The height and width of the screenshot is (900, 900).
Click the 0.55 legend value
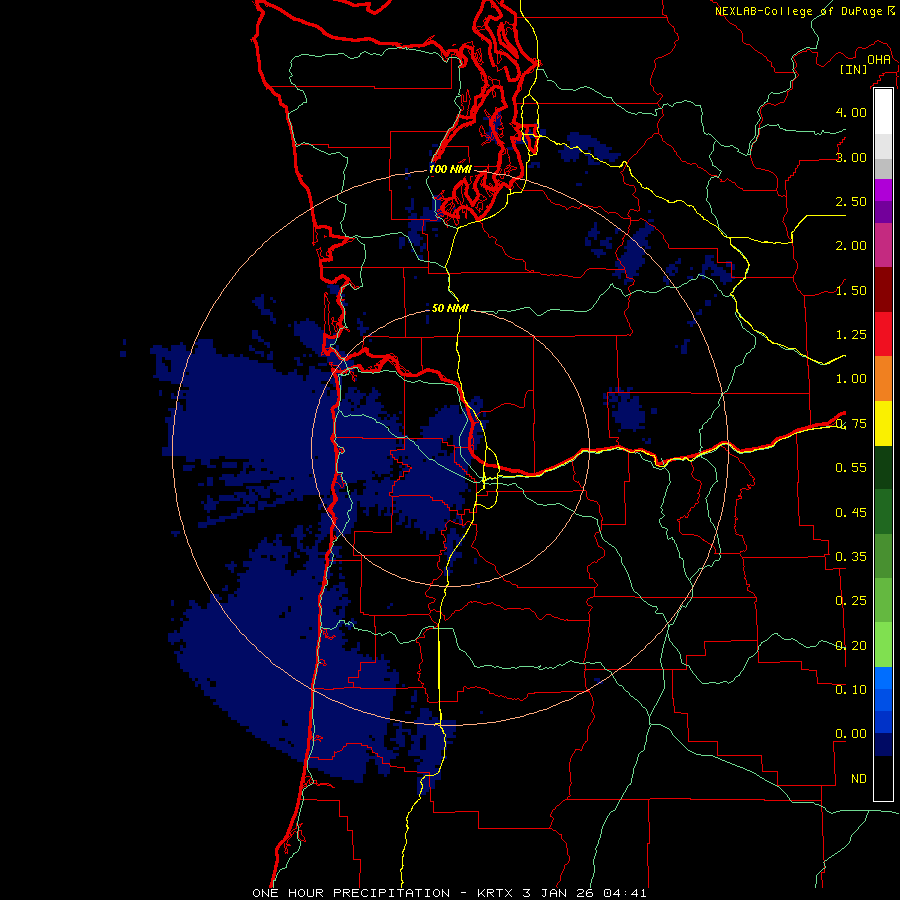coord(851,468)
